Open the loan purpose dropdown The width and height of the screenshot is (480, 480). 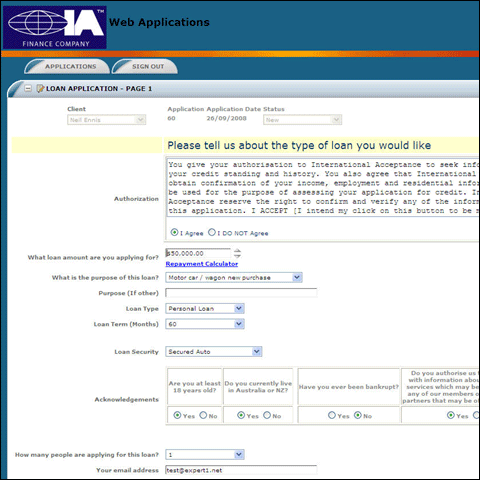point(234,277)
